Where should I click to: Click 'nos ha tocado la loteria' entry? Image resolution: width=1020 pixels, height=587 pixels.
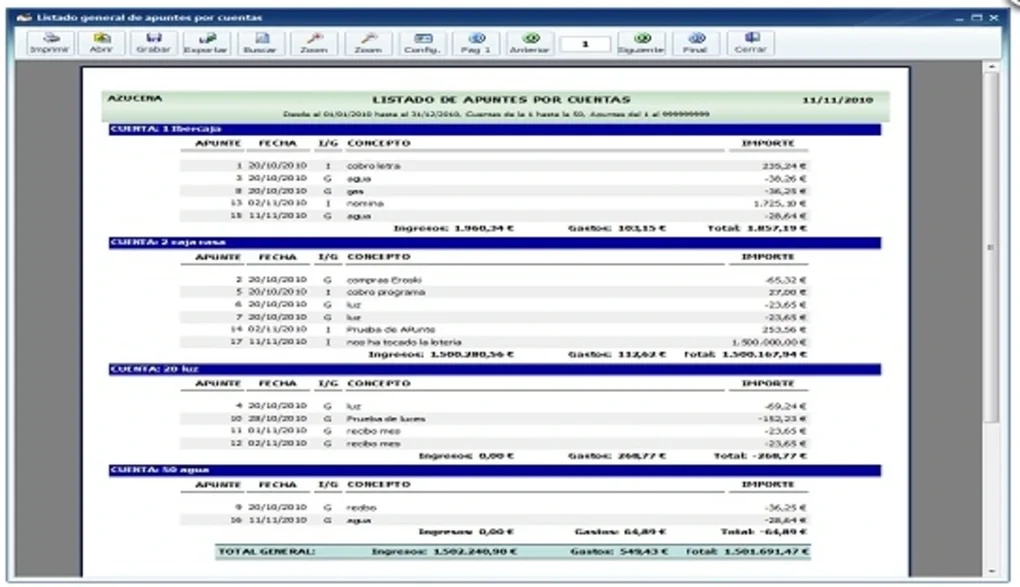point(404,342)
